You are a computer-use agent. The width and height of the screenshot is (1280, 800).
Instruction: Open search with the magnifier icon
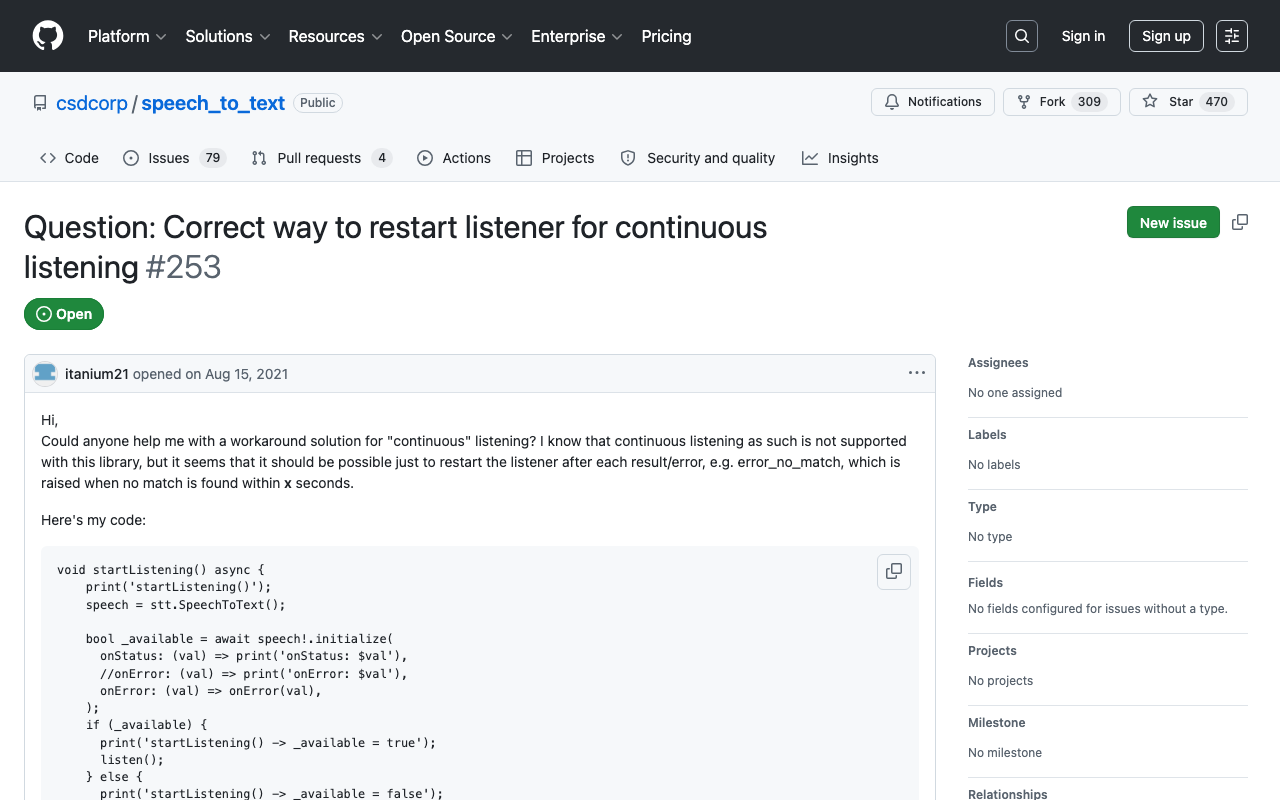[x=1022, y=36]
